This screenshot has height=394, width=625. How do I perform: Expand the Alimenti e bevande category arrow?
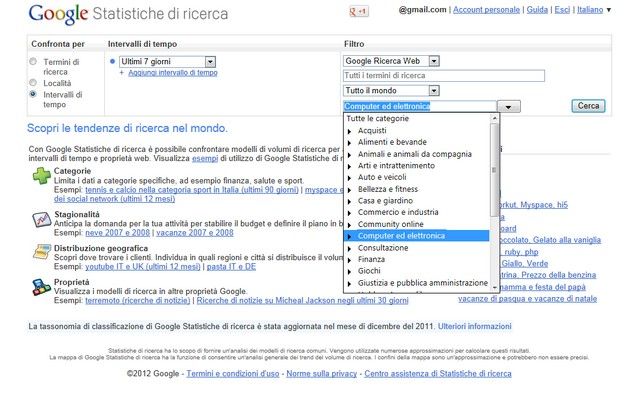pos(350,143)
